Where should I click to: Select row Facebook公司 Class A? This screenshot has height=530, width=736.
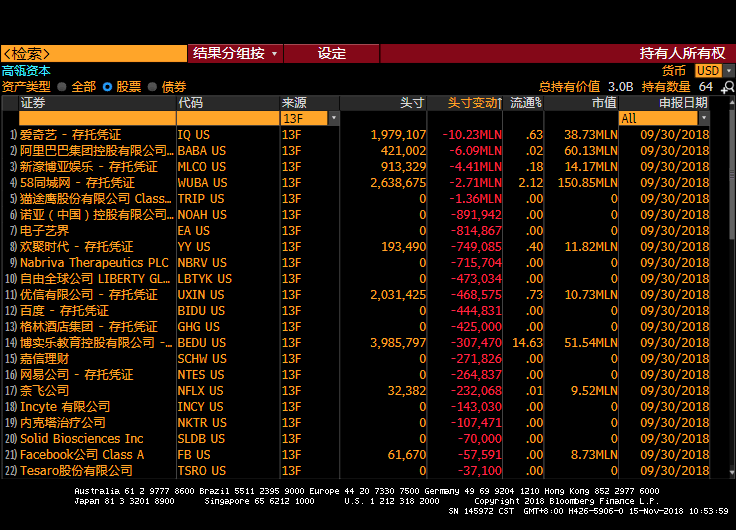pyautogui.click(x=356, y=454)
